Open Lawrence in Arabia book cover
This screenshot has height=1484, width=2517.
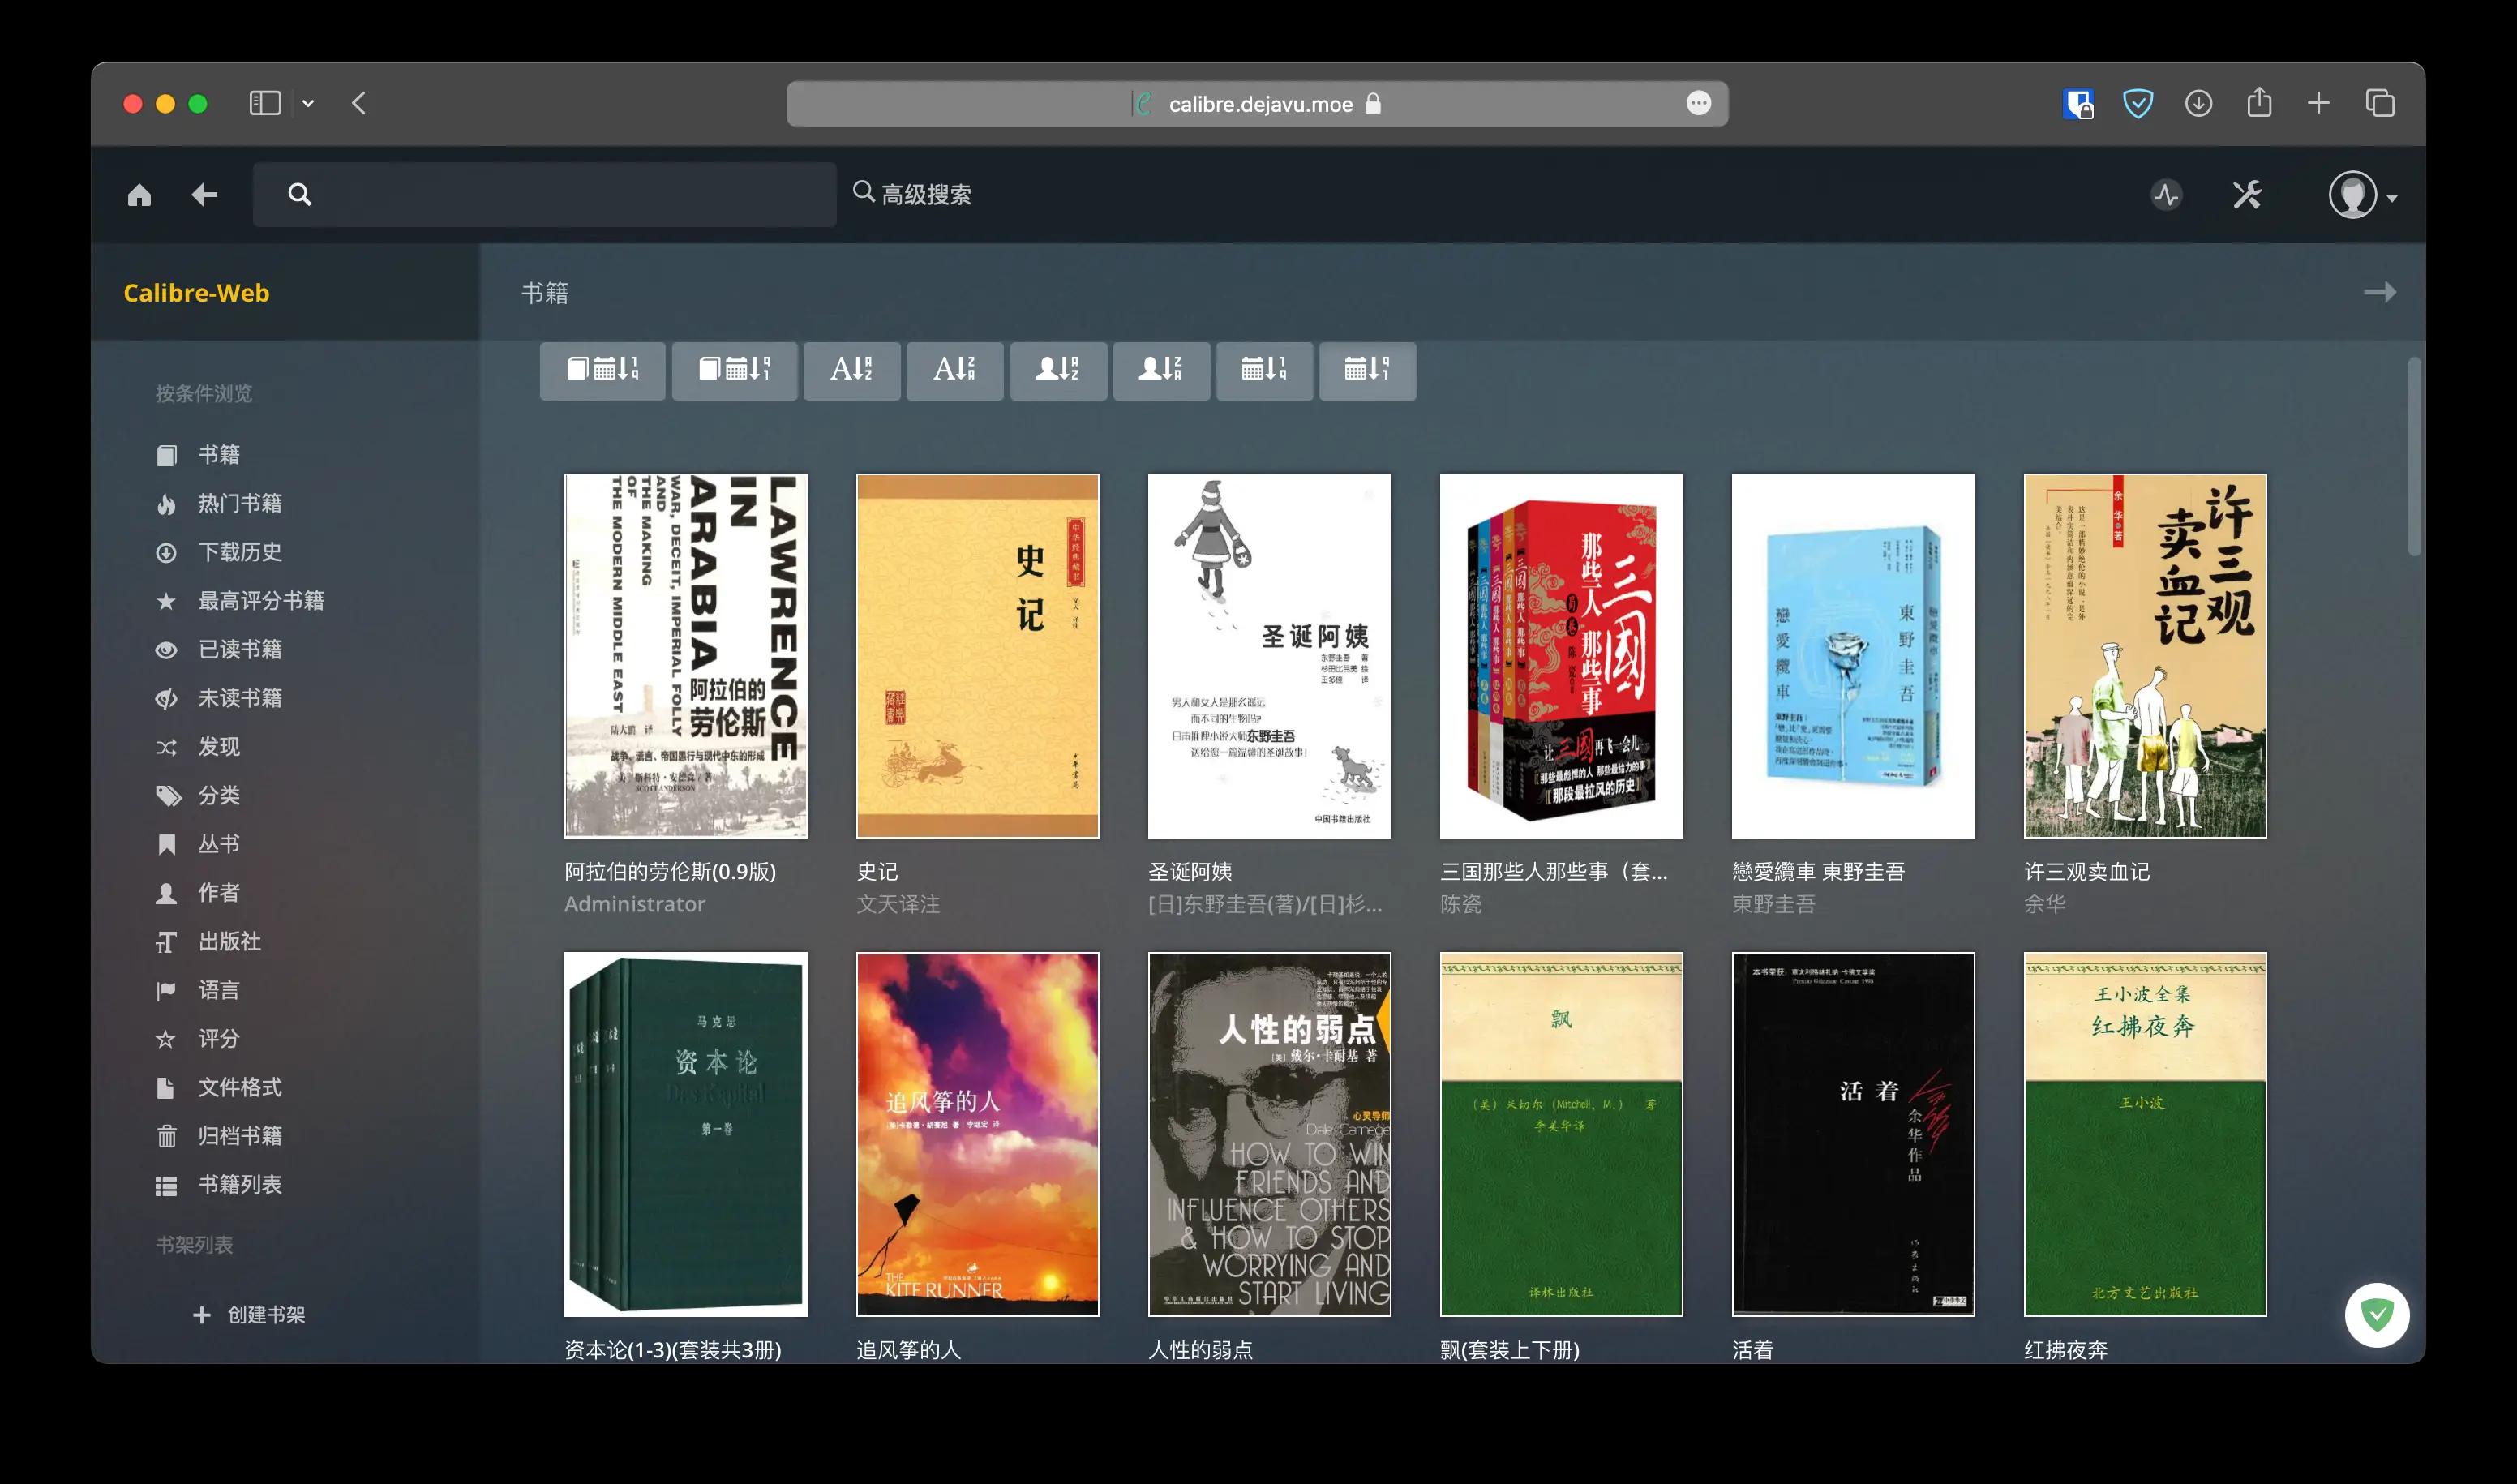click(685, 656)
